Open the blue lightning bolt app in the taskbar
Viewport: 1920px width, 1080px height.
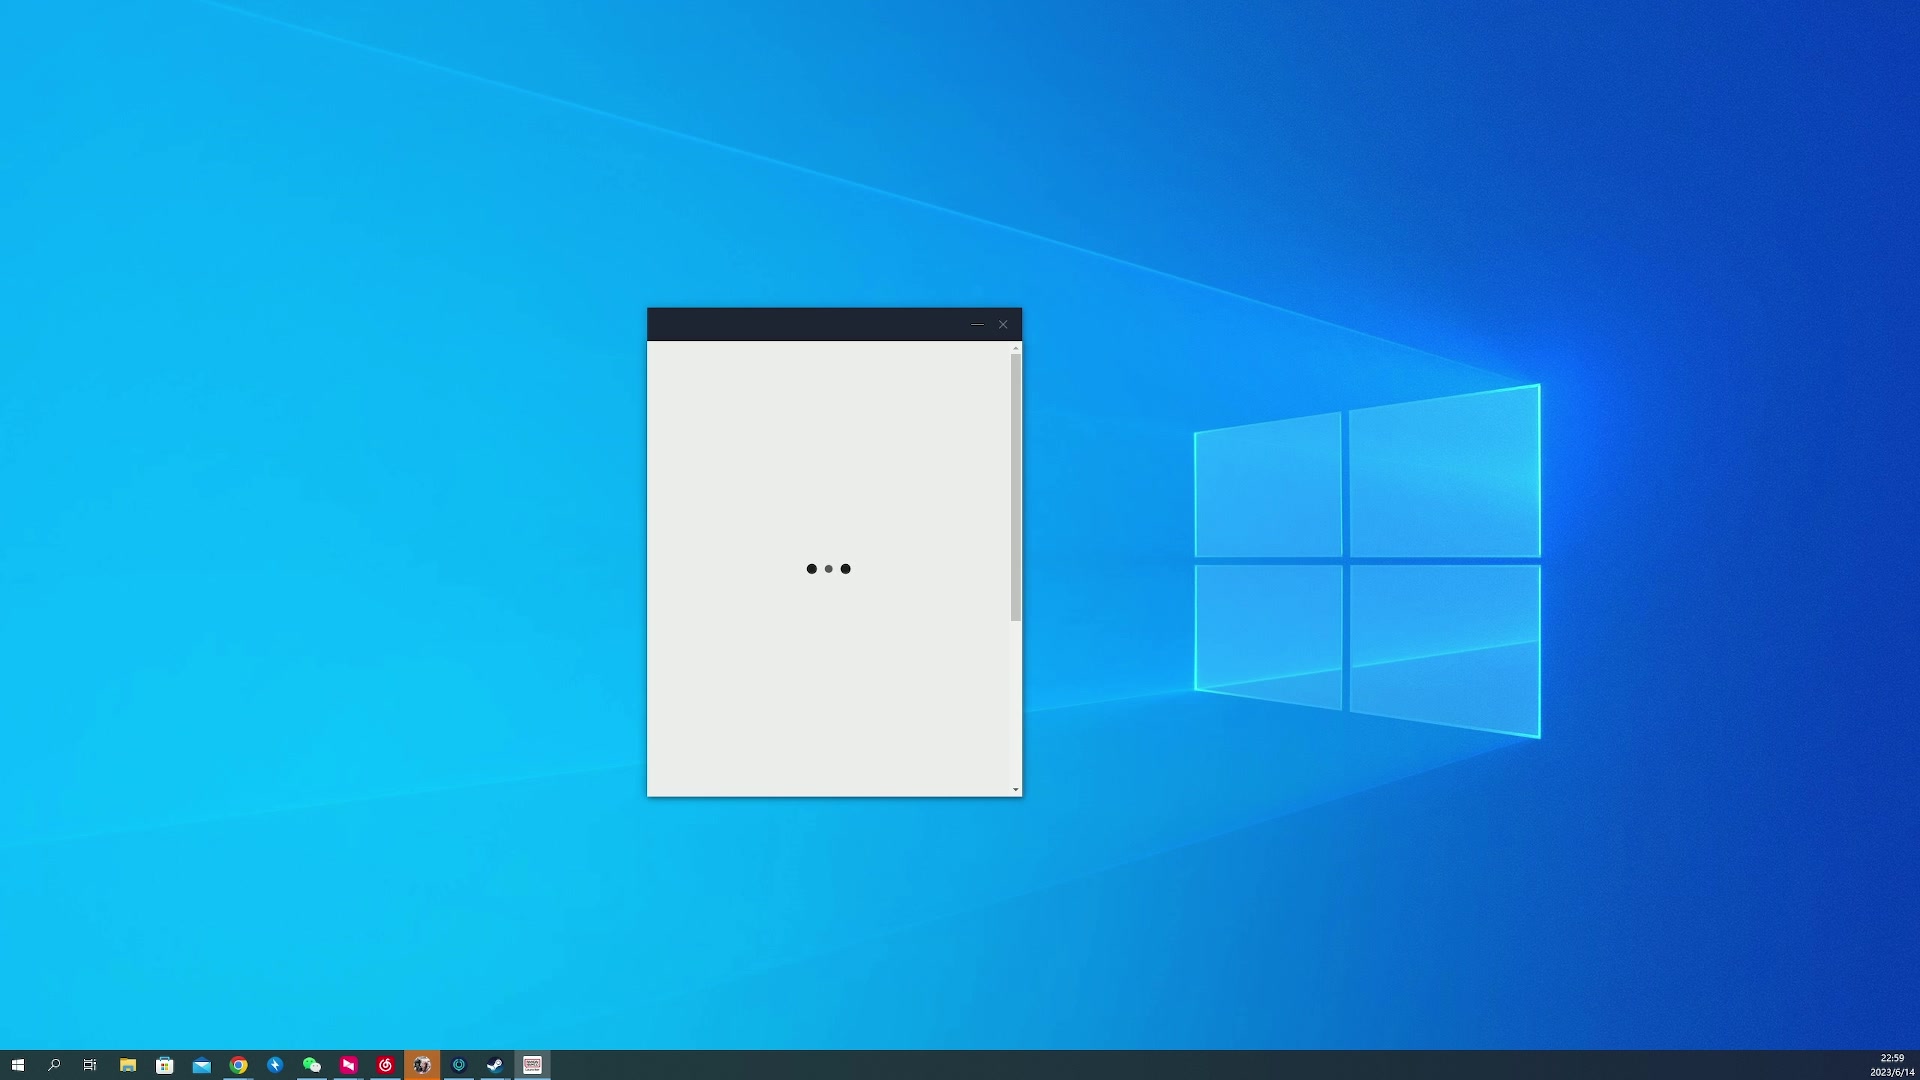(275, 1065)
